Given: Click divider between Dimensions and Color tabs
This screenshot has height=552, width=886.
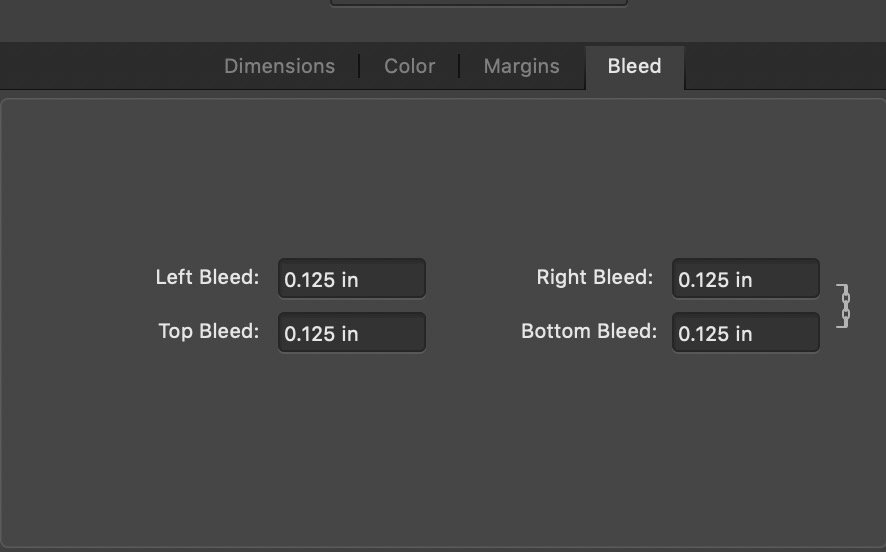Looking at the screenshot, I should pos(359,66).
